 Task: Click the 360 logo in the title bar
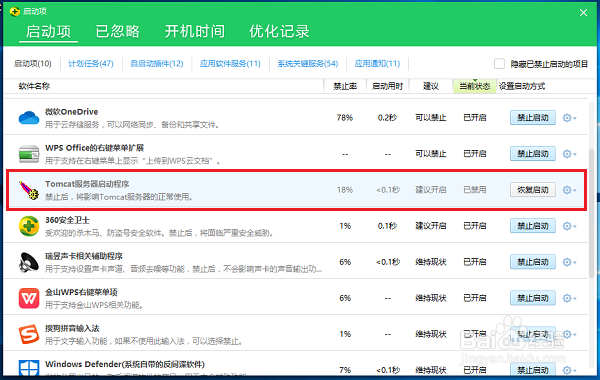[x=15, y=11]
